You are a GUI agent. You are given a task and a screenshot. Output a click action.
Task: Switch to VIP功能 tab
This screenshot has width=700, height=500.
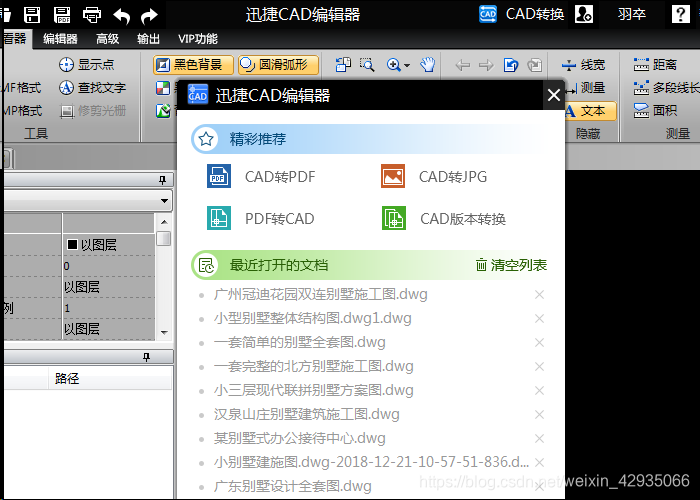point(198,39)
